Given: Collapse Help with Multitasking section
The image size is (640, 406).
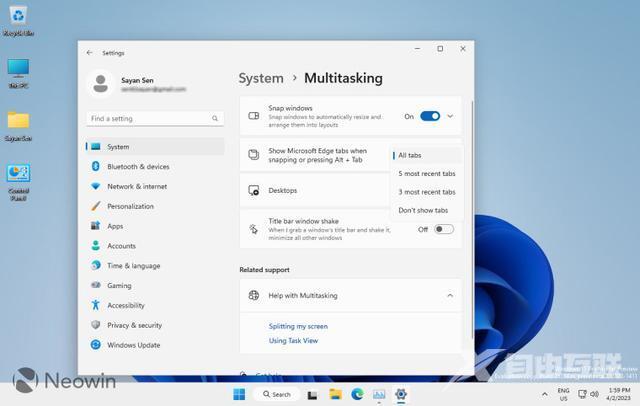Looking at the screenshot, I should [x=450, y=295].
